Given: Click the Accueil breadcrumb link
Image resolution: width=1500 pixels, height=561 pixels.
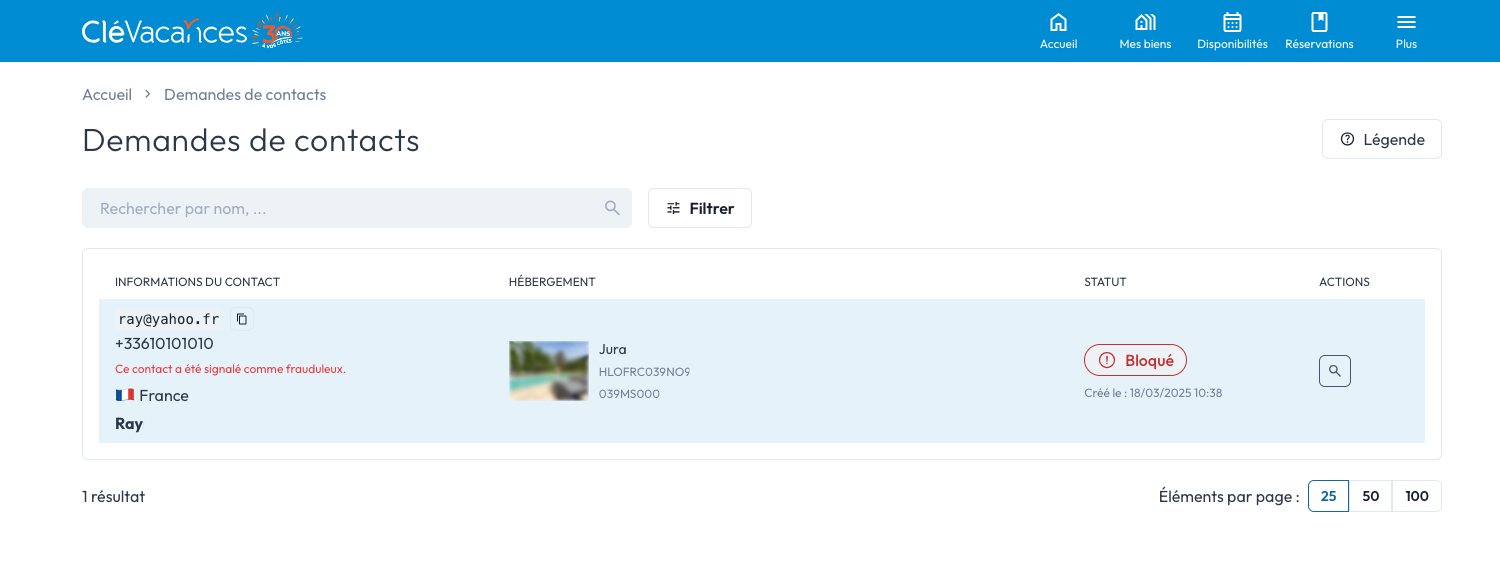Looking at the screenshot, I should pyautogui.click(x=107, y=95).
